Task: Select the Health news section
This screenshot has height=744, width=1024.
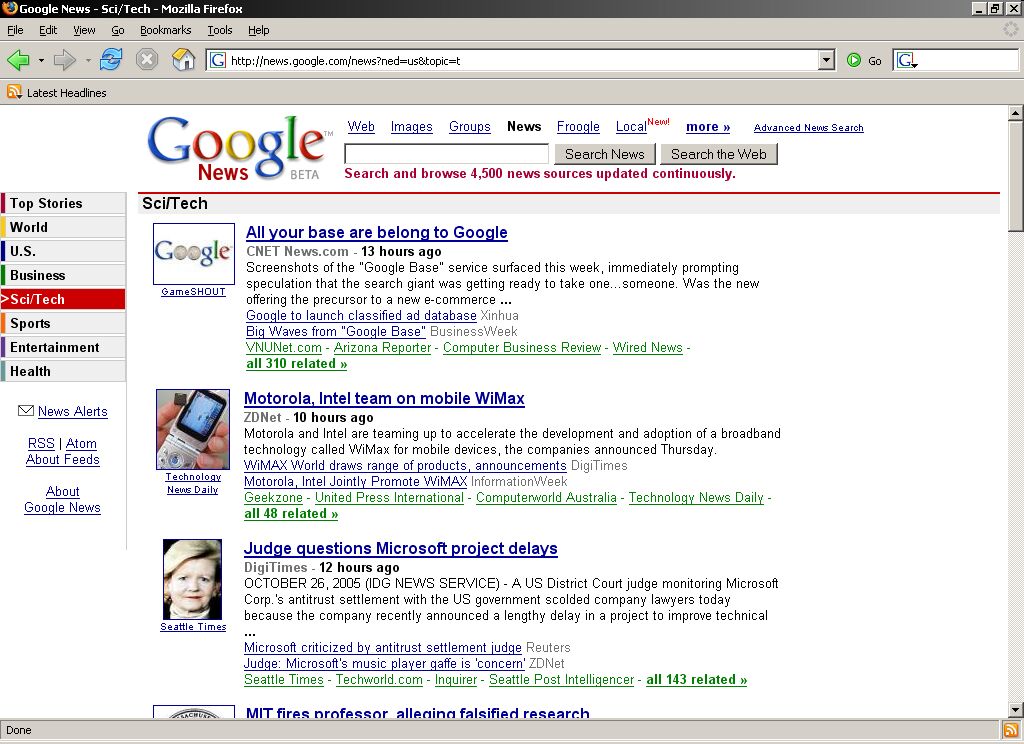Action: [x=63, y=371]
